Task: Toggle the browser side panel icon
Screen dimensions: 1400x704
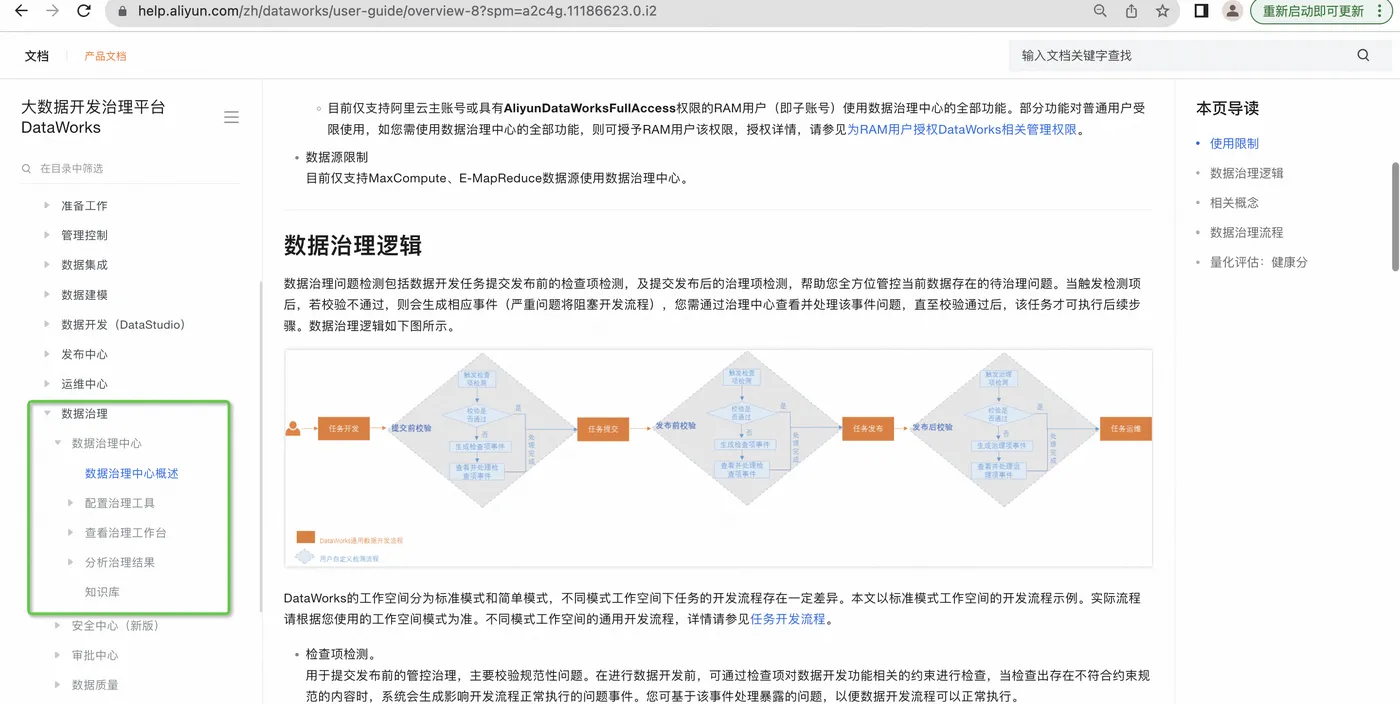Action: [x=1202, y=11]
